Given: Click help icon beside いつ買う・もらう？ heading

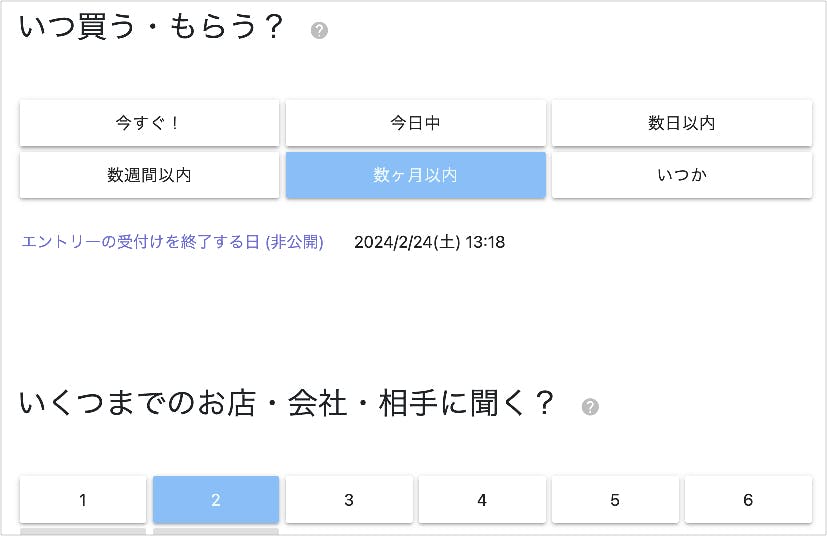Looking at the screenshot, I should point(319,30).
